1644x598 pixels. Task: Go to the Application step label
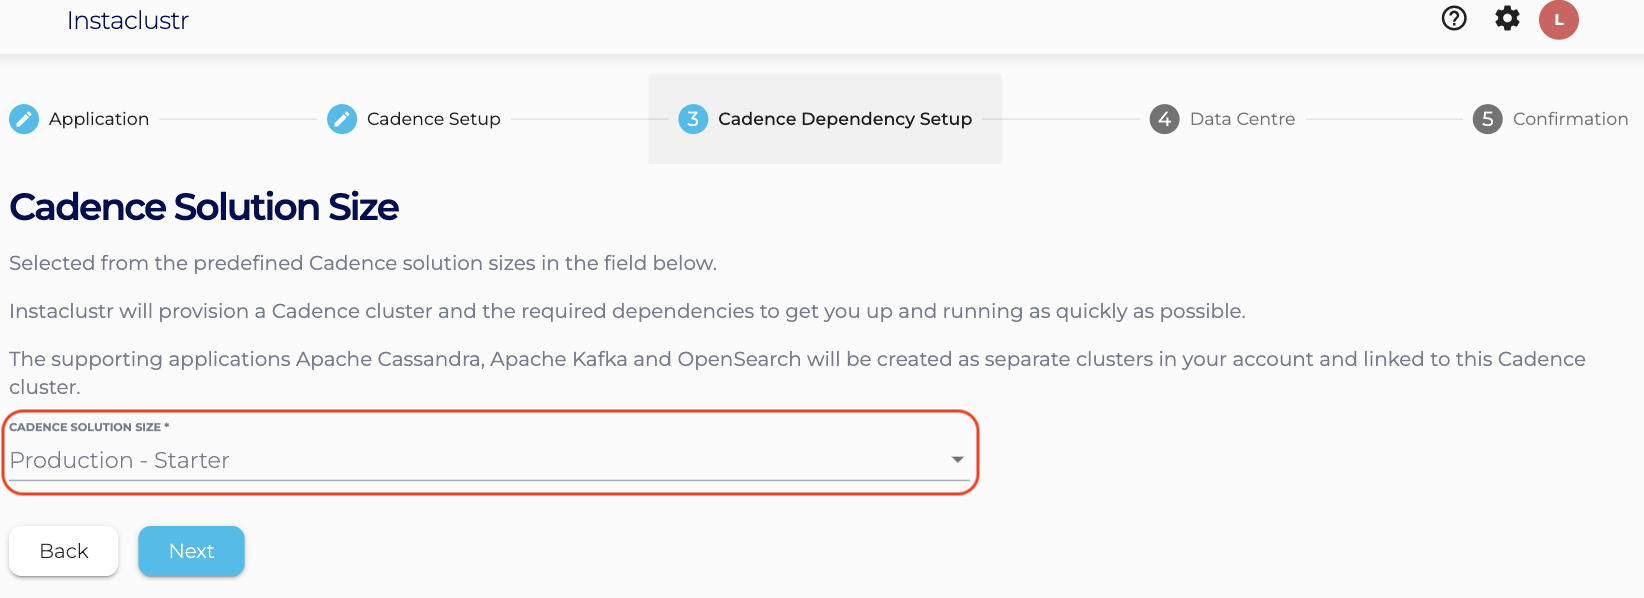(99, 119)
